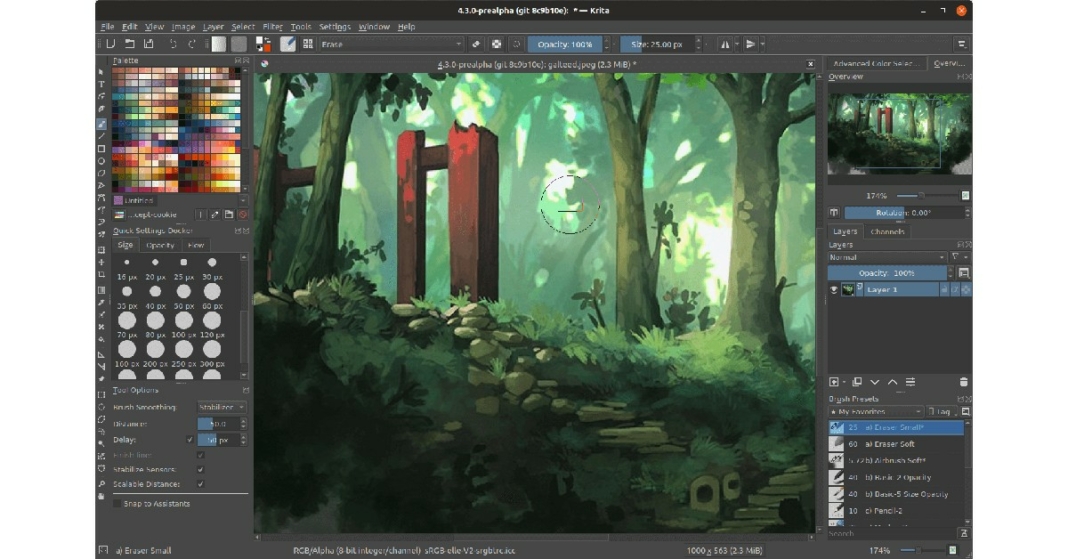Viewport: 1068px width, 559px height.
Task: Expand the Untitled palette group dropdown
Action: pyautogui.click(x=242, y=201)
